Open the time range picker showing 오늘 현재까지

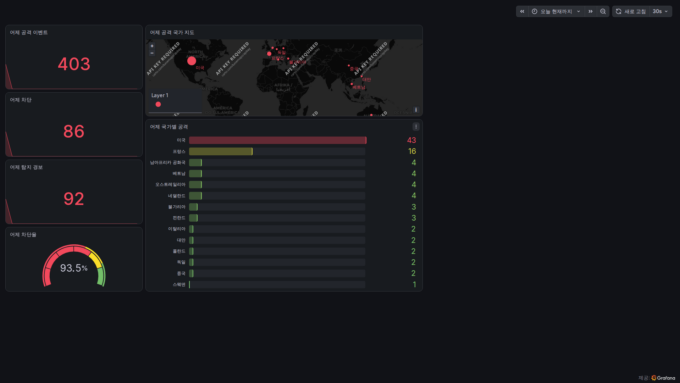click(x=556, y=11)
